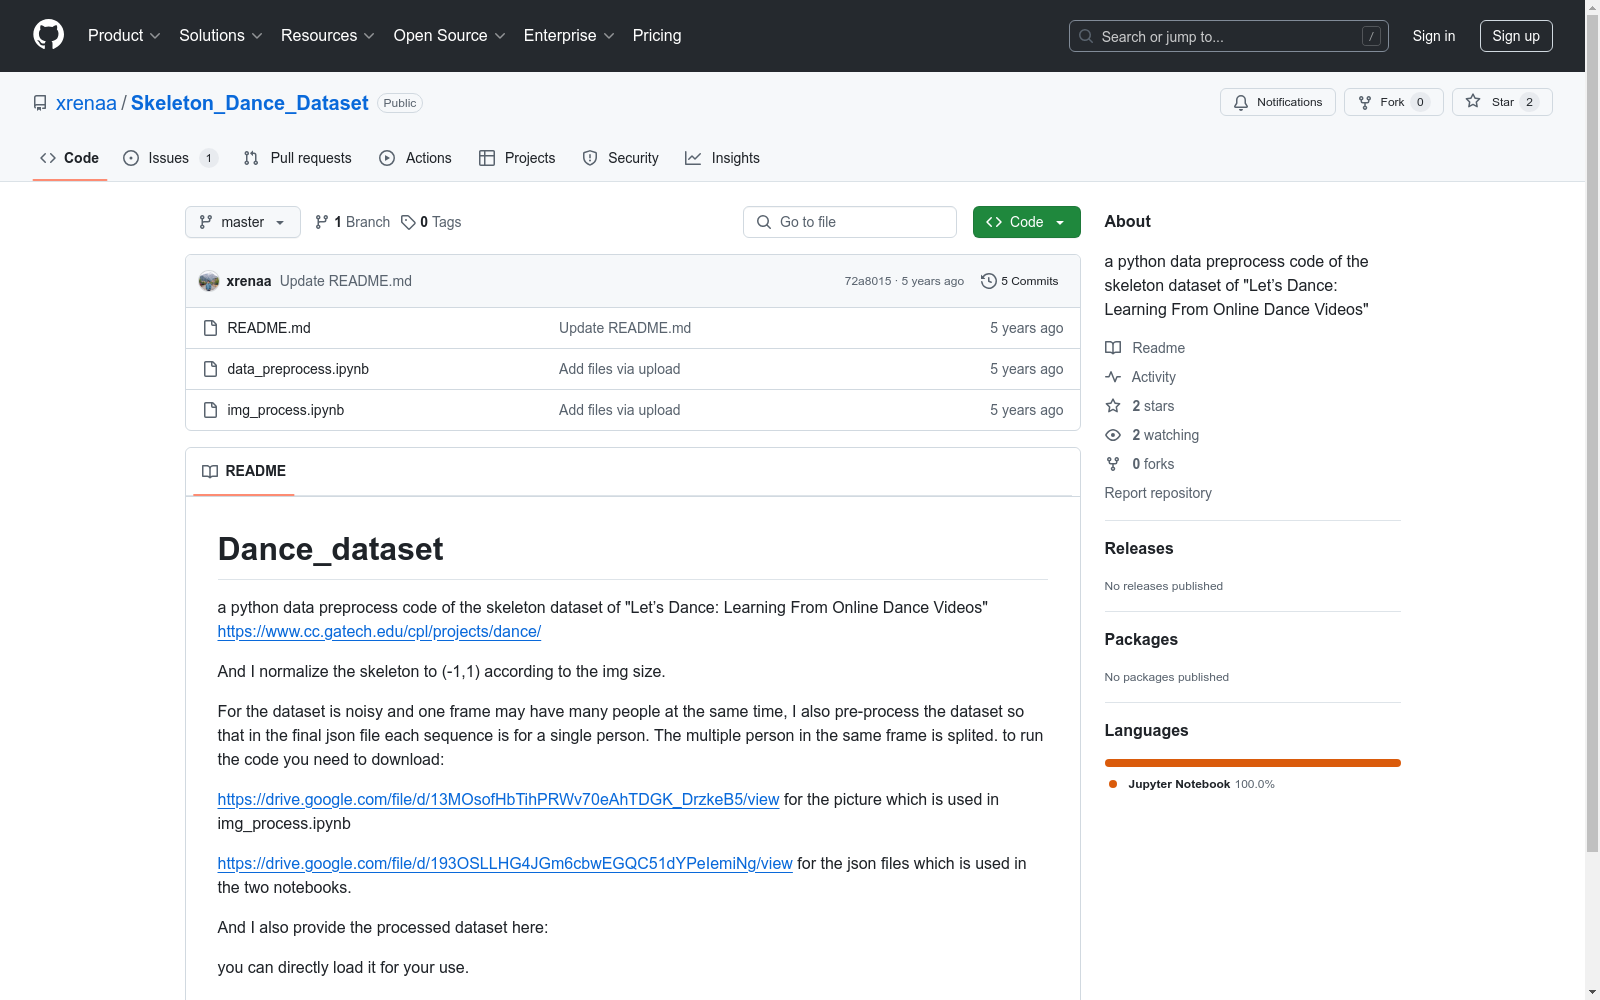Click the Jupyter Notebook language link

1191,784
